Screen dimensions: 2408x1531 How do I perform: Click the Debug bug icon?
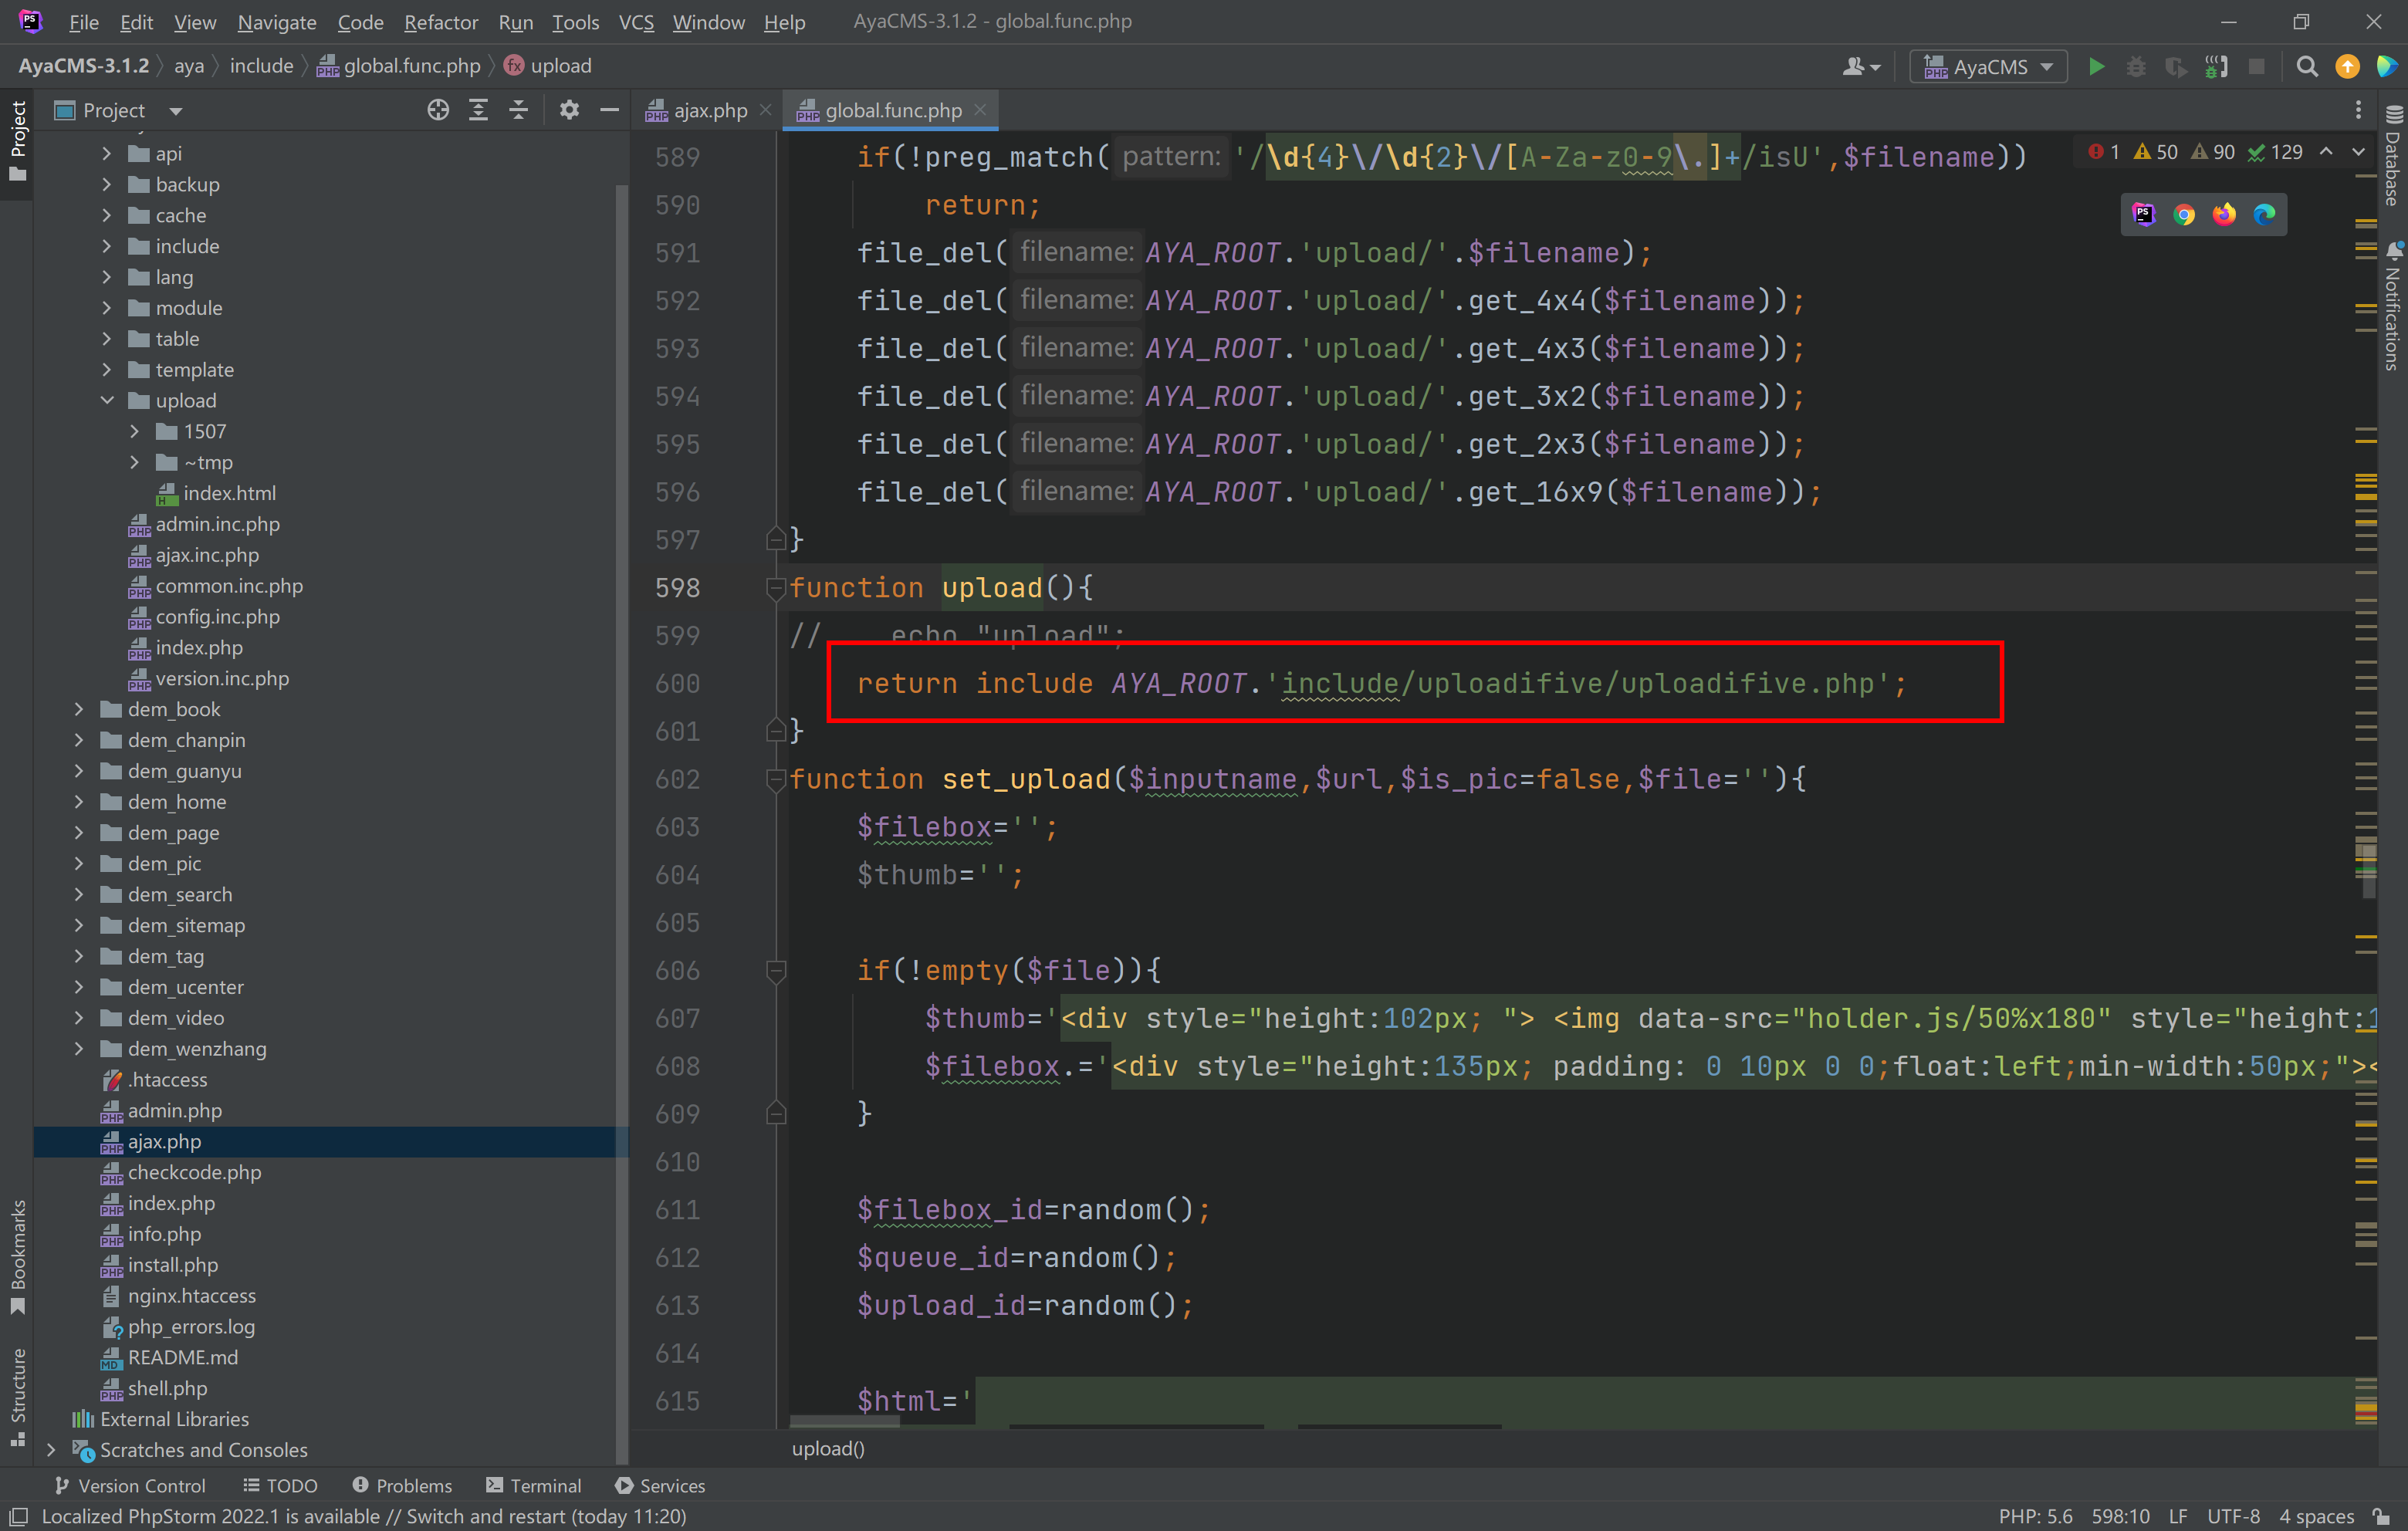[2135, 67]
